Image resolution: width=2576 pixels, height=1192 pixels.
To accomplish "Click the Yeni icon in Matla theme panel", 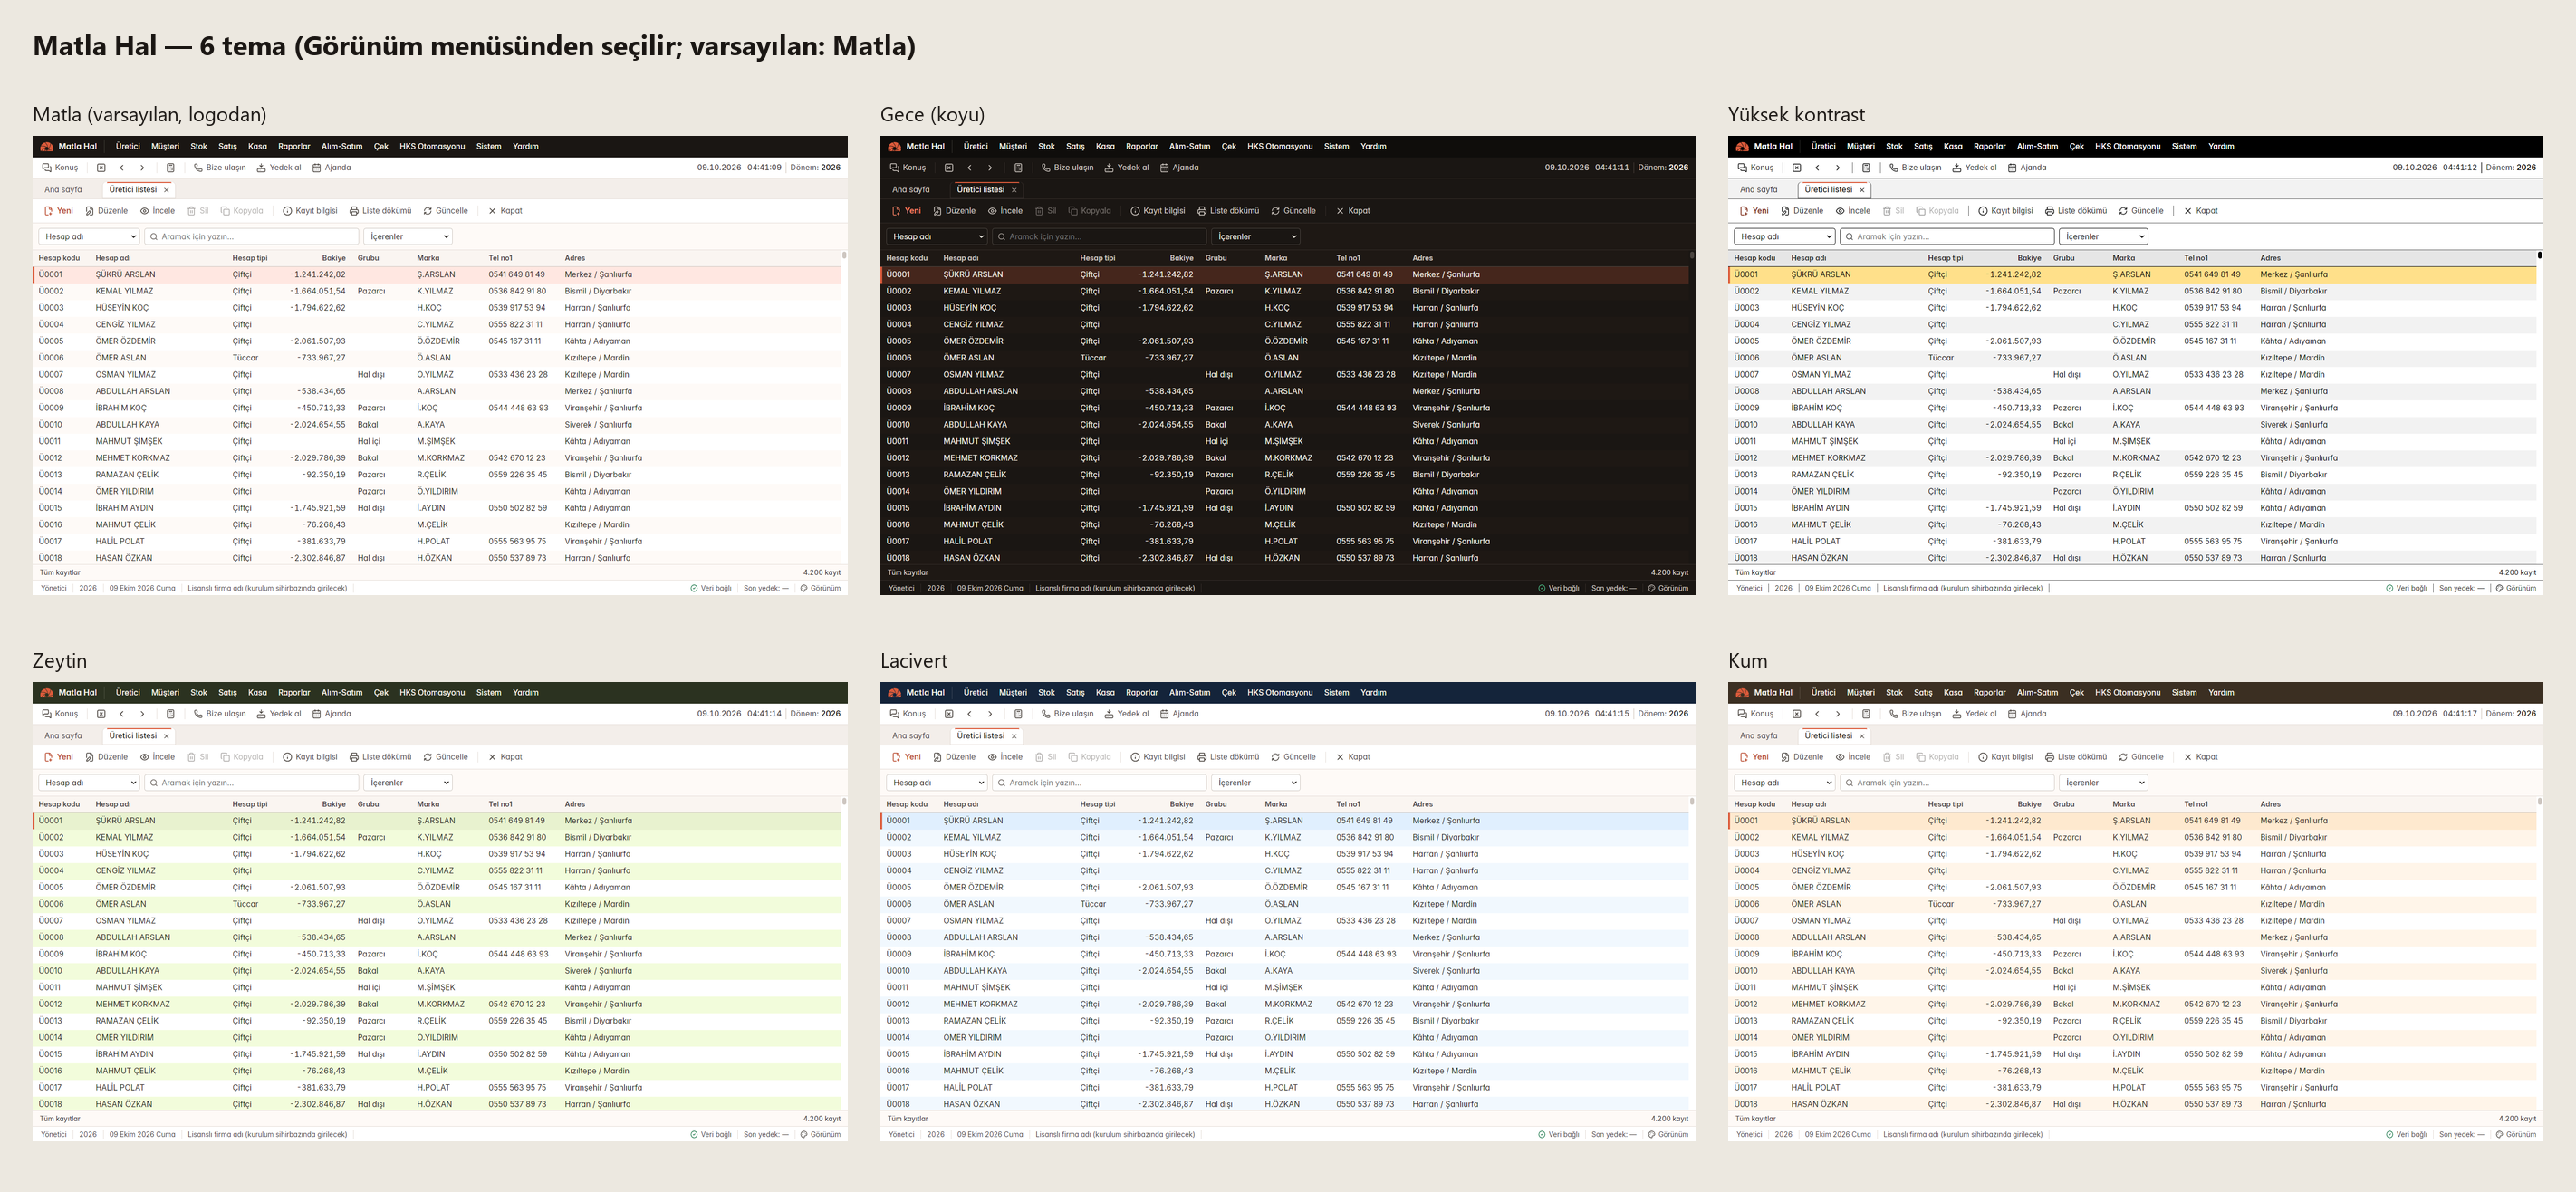I will 48,211.
